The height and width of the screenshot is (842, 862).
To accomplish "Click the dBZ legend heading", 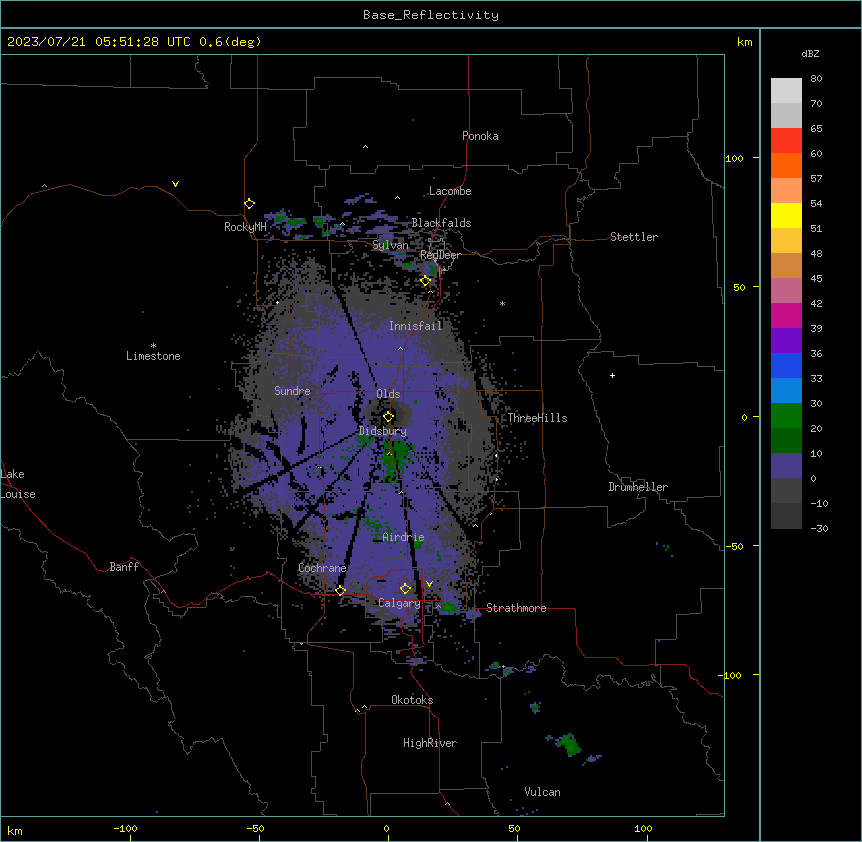I will click(x=810, y=53).
